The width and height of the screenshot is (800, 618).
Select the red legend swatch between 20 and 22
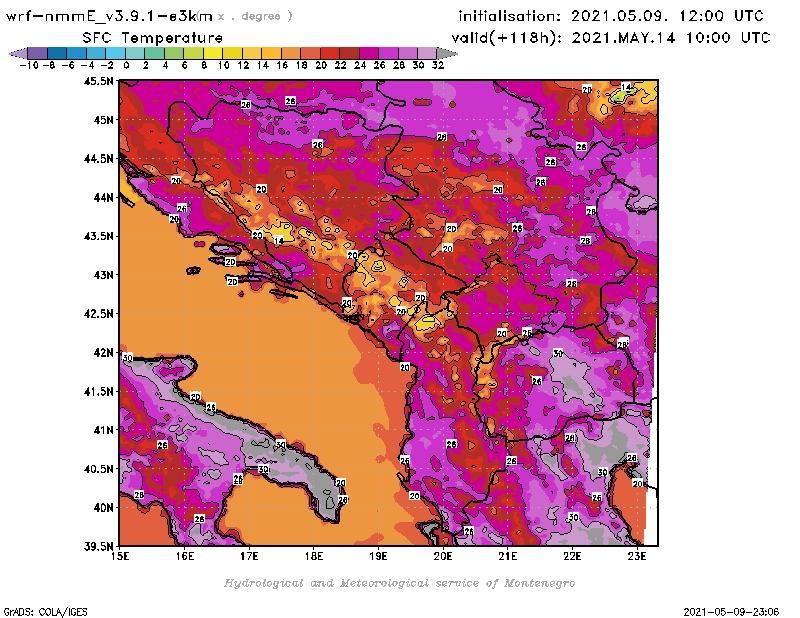[330, 54]
